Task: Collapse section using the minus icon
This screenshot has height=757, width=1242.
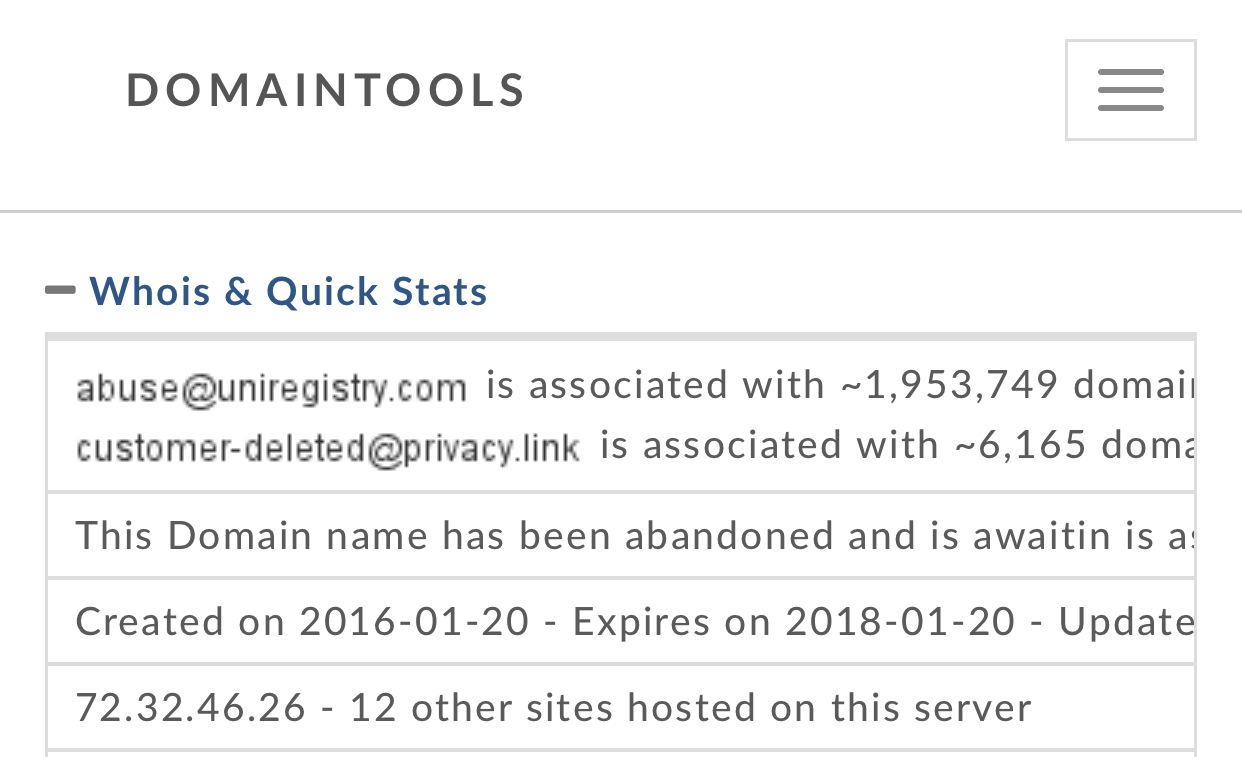Action: click(60, 291)
